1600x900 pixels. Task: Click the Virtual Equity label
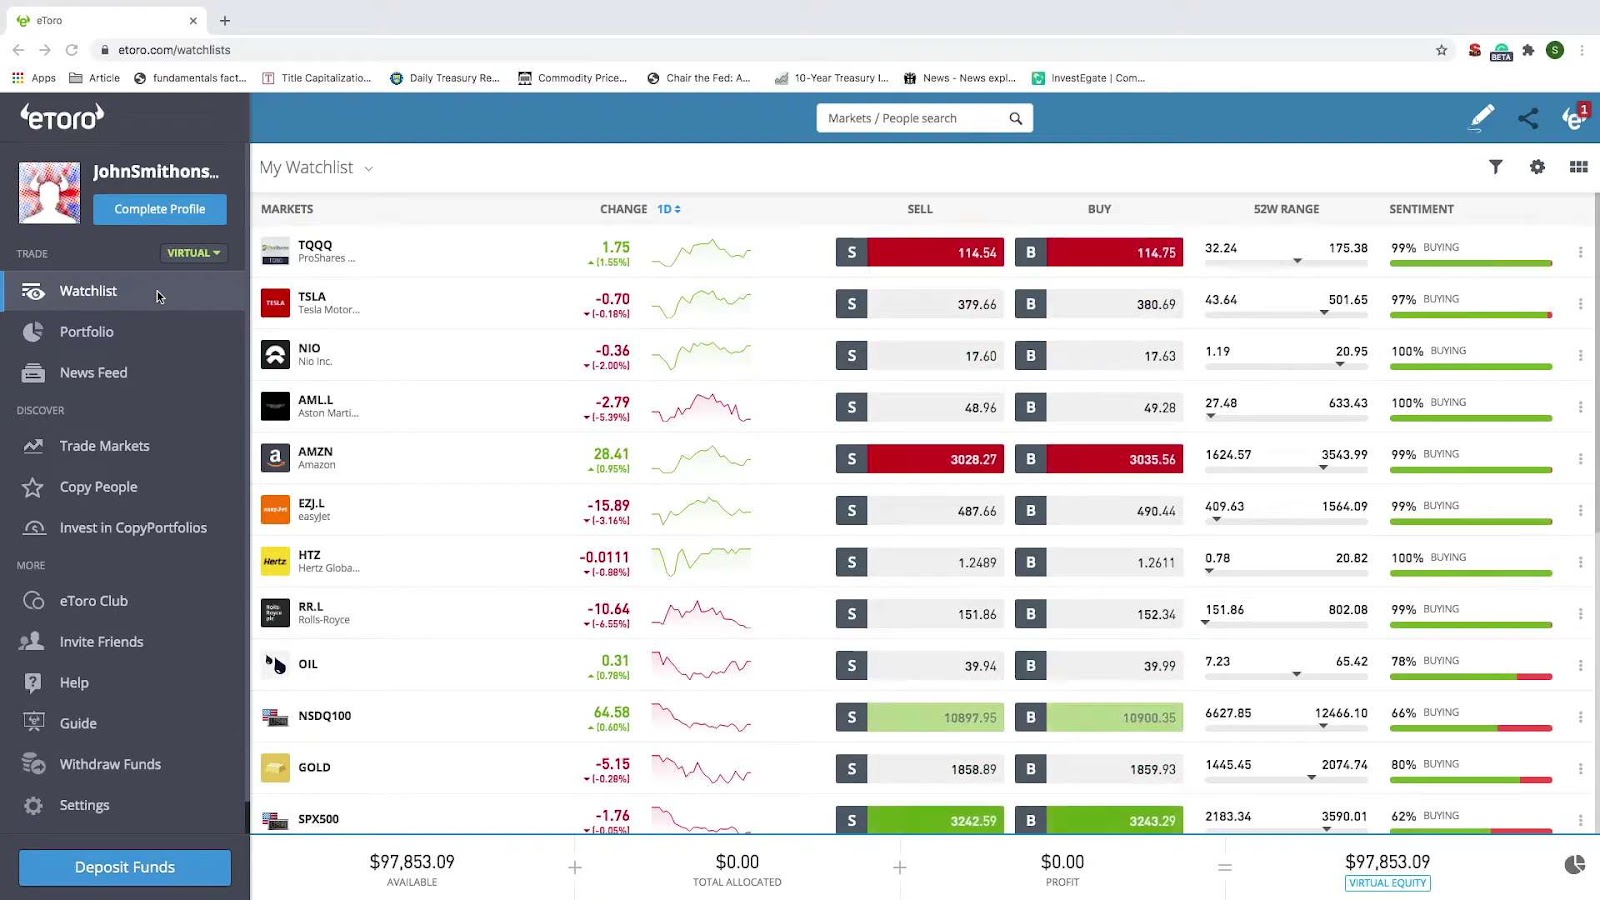pyautogui.click(x=1387, y=883)
